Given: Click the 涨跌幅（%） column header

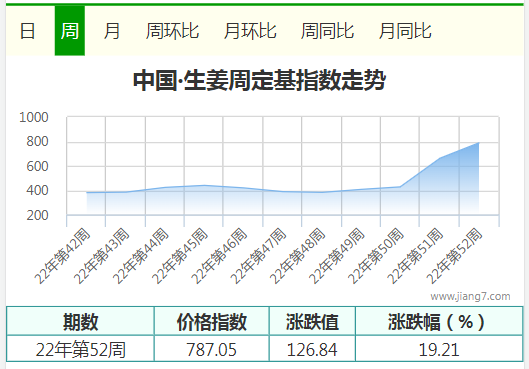Looking at the screenshot, I should 439,321.
